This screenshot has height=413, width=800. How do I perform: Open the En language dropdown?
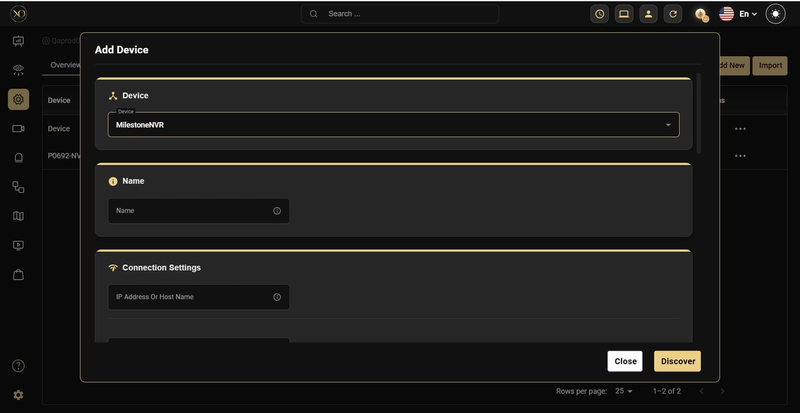tap(748, 14)
